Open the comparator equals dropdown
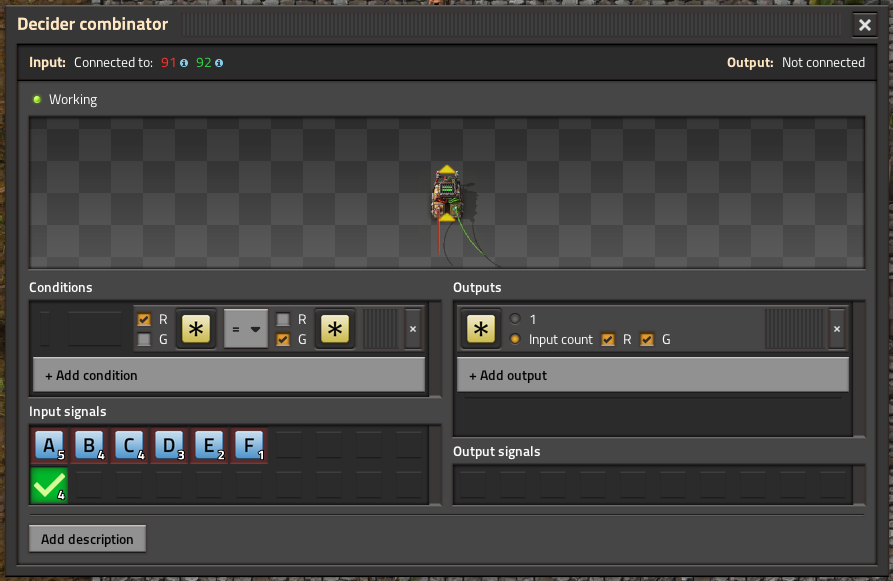Image resolution: width=893 pixels, height=581 pixels. click(246, 329)
